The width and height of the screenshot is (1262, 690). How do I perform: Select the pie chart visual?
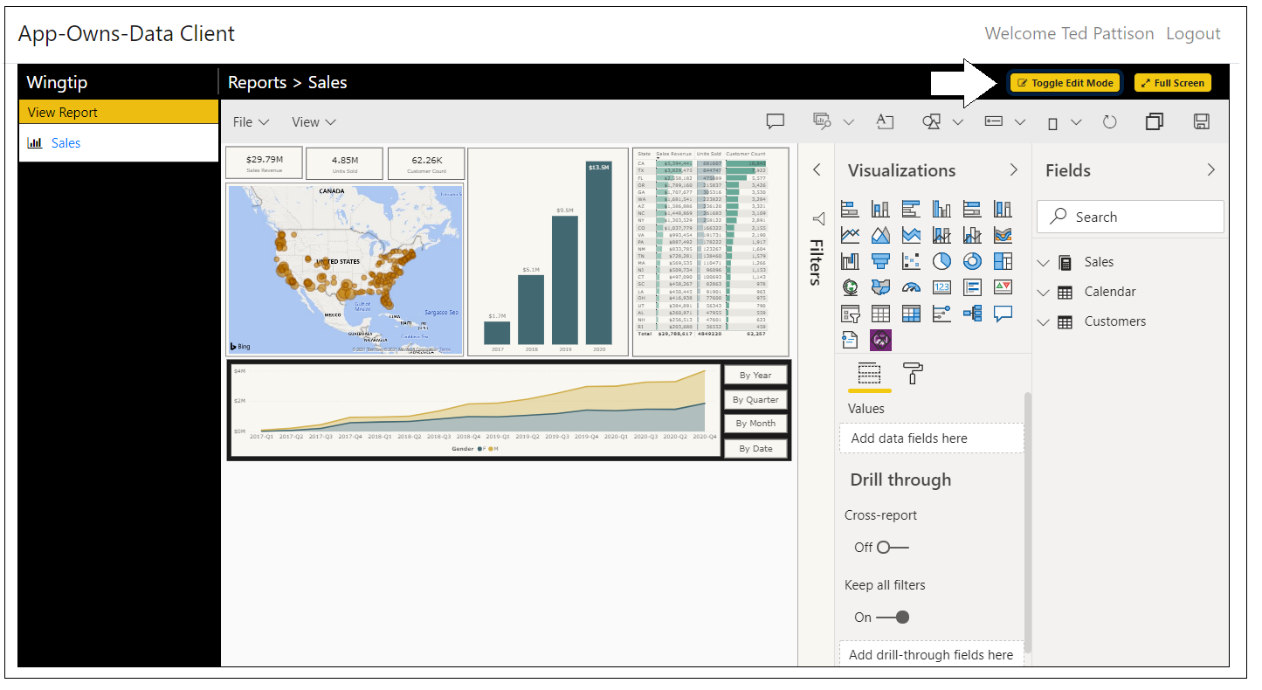pyautogui.click(x=941, y=261)
